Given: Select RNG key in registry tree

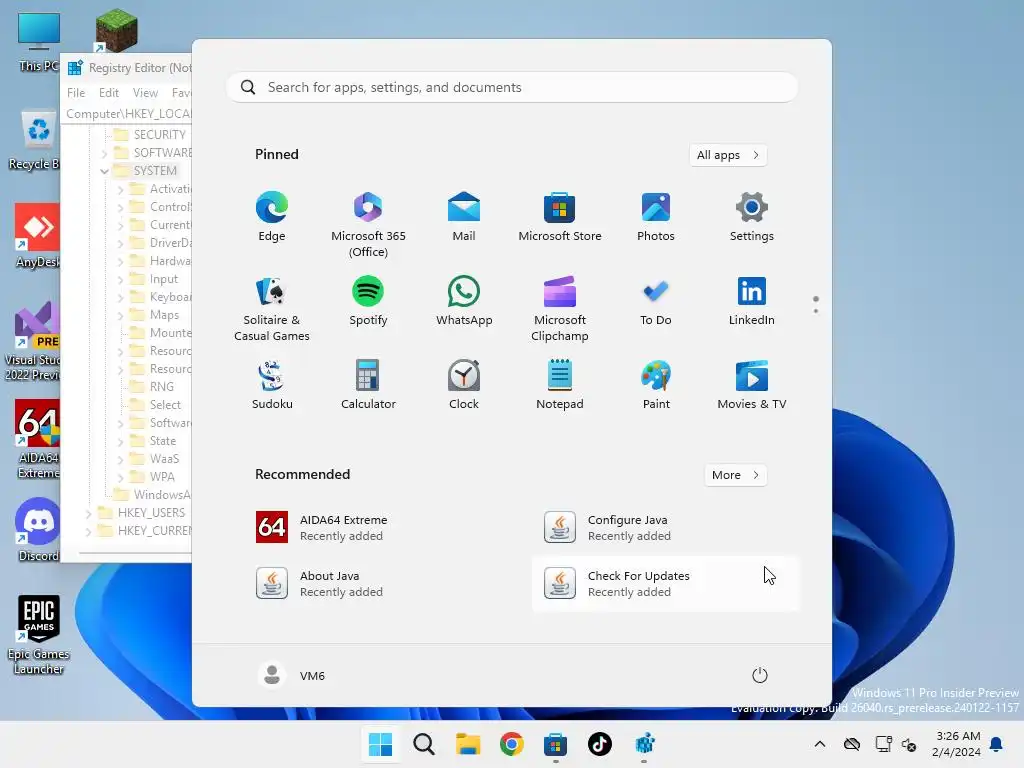Looking at the screenshot, I should click(161, 387).
